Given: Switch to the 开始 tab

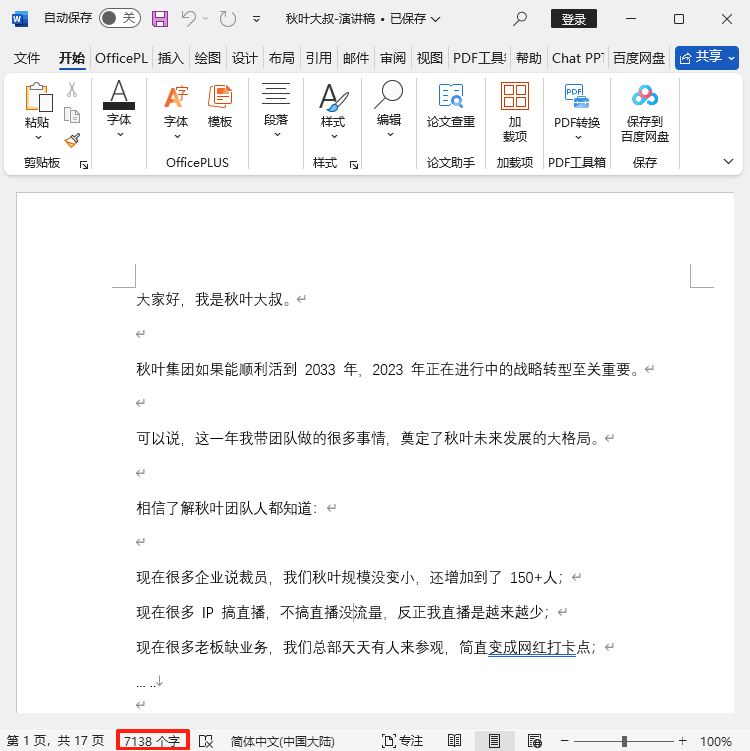Looking at the screenshot, I should point(72,58).
